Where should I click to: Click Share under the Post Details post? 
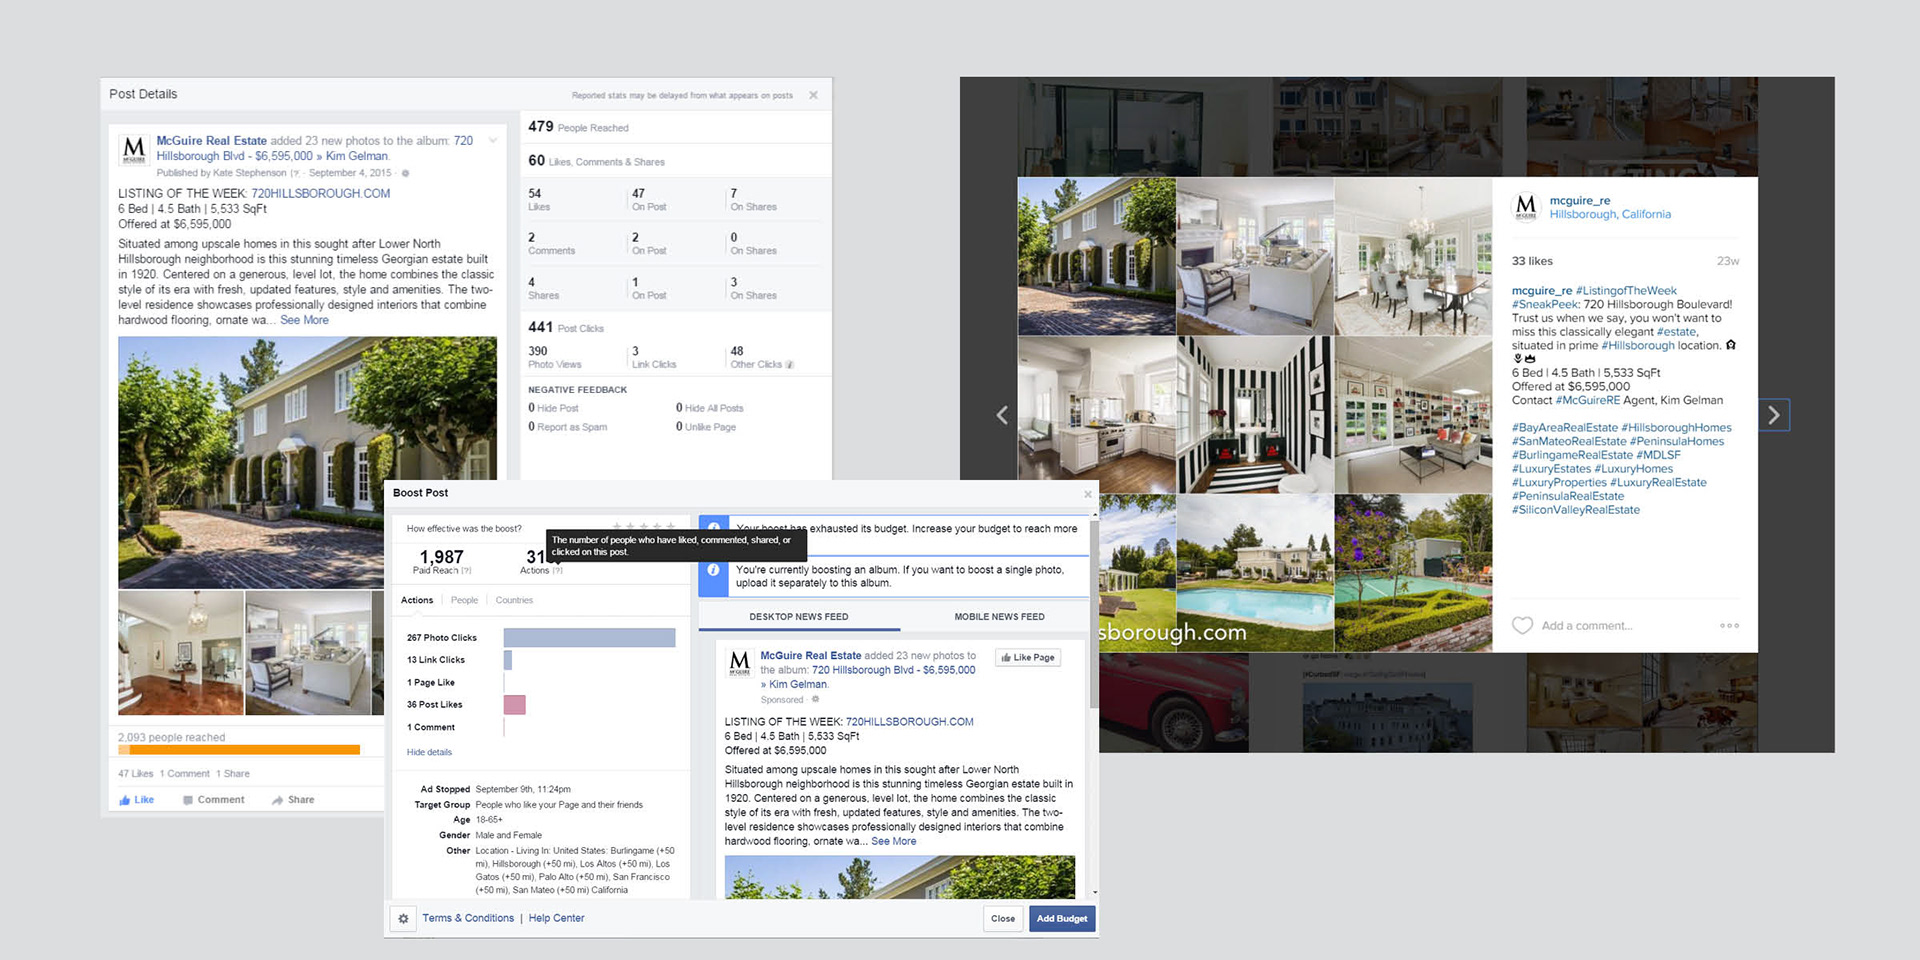tap(293, 800)
